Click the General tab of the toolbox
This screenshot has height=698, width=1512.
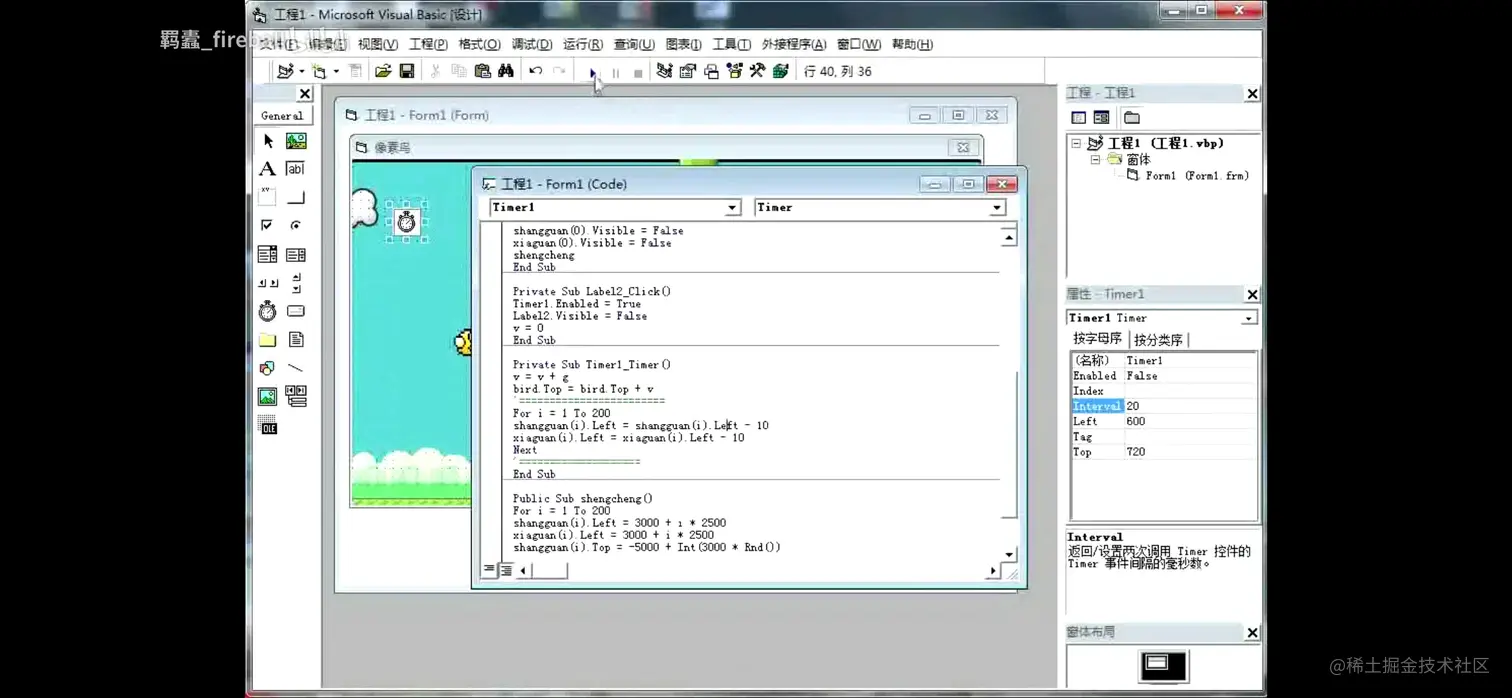282,115
